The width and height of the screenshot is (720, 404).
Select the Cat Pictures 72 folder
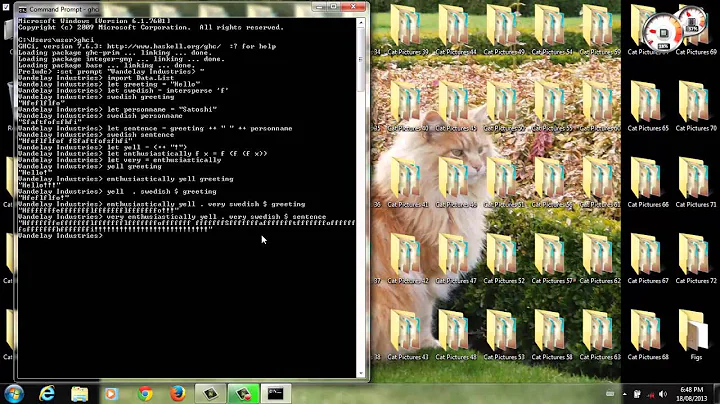696,259
